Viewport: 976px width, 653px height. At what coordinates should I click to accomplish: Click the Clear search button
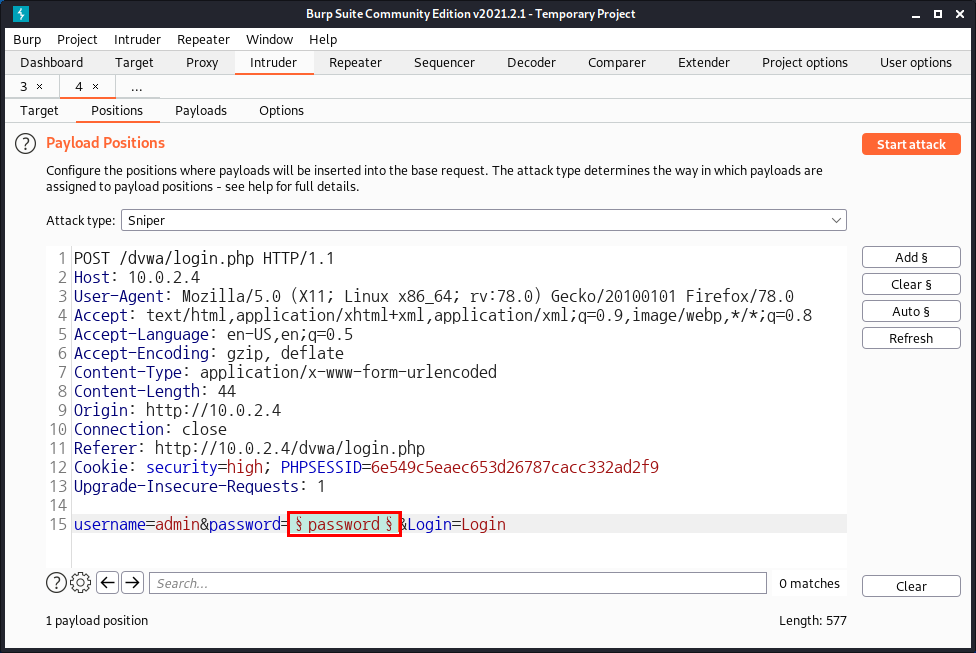(x=911, y=586)
